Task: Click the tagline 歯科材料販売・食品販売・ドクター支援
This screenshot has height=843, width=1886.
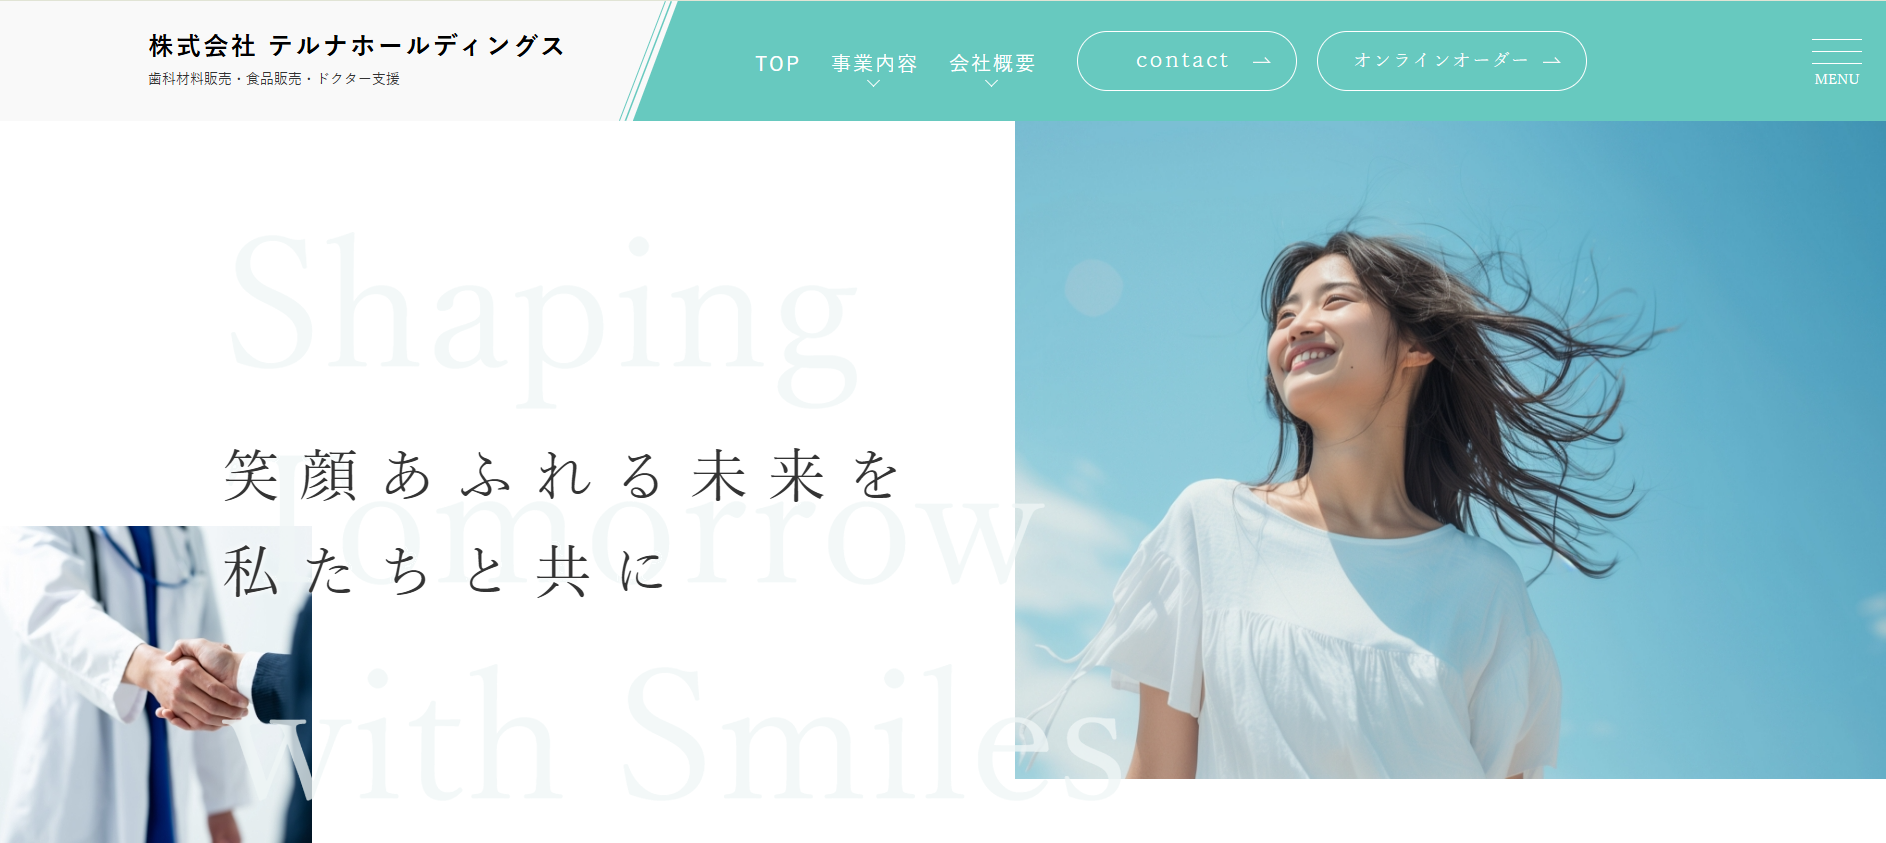Action: click(x=274, y=79)
